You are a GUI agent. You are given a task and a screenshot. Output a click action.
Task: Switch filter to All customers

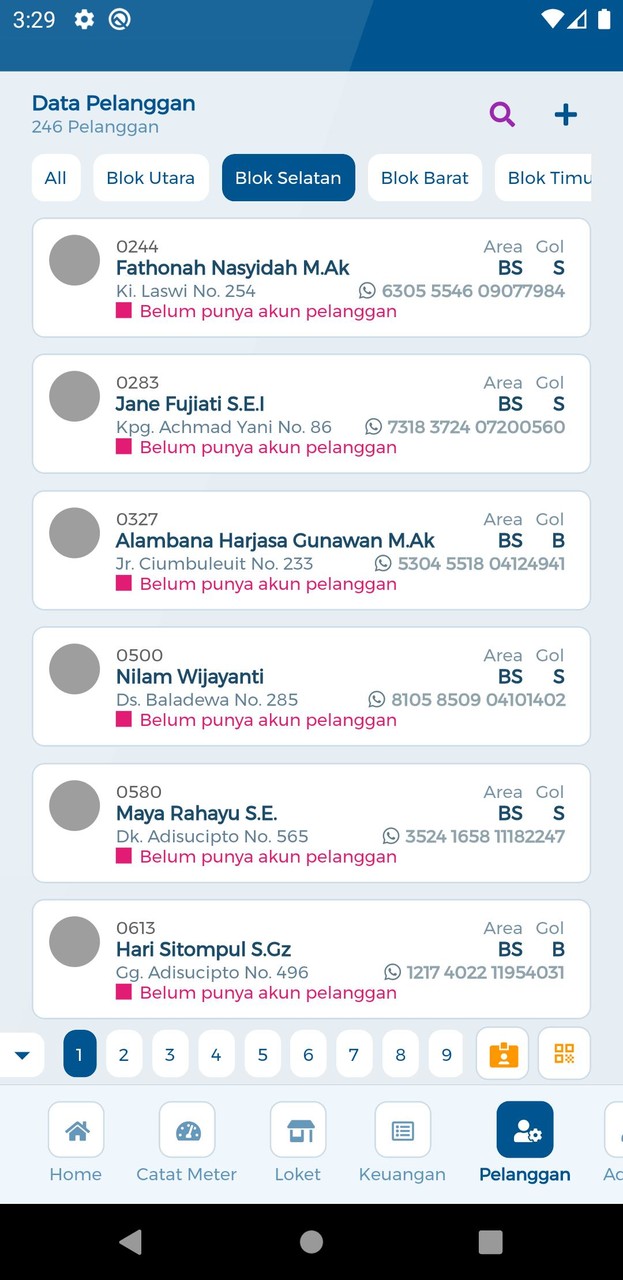point(56,177)
